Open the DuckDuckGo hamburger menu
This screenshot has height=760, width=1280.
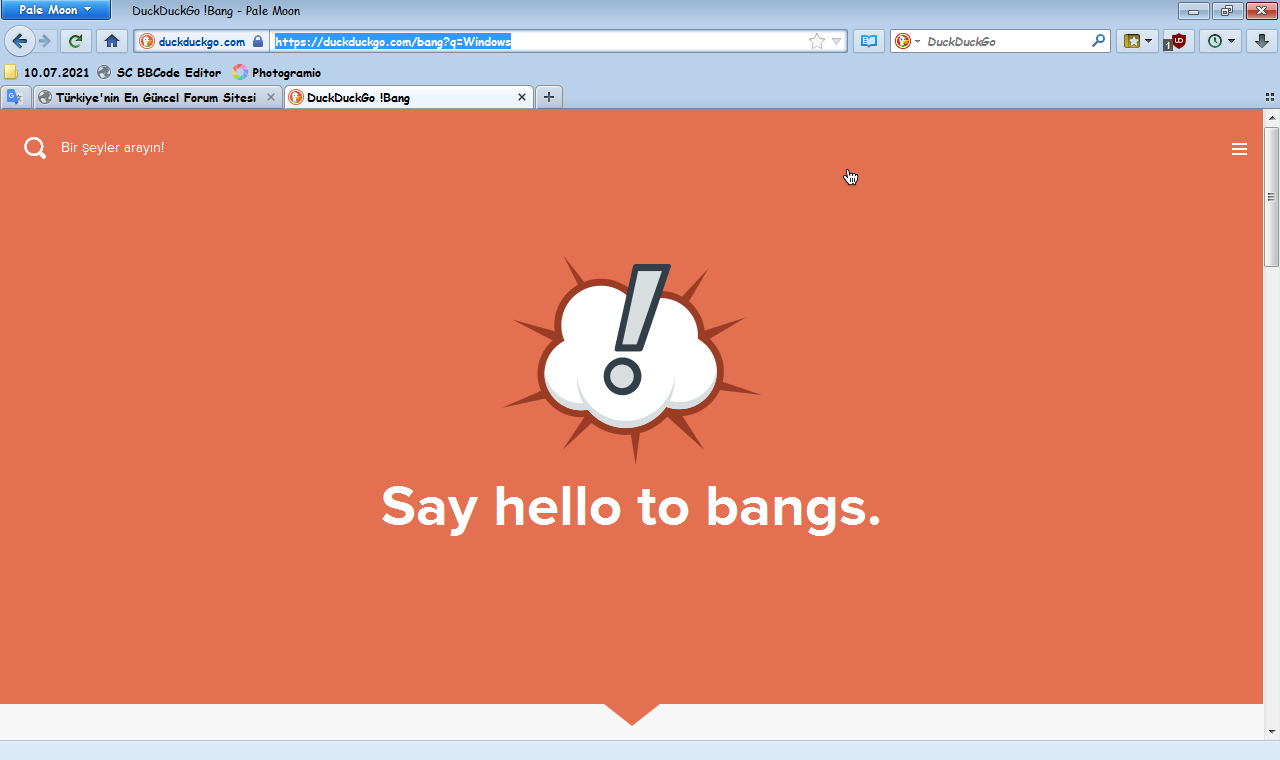1239,149
